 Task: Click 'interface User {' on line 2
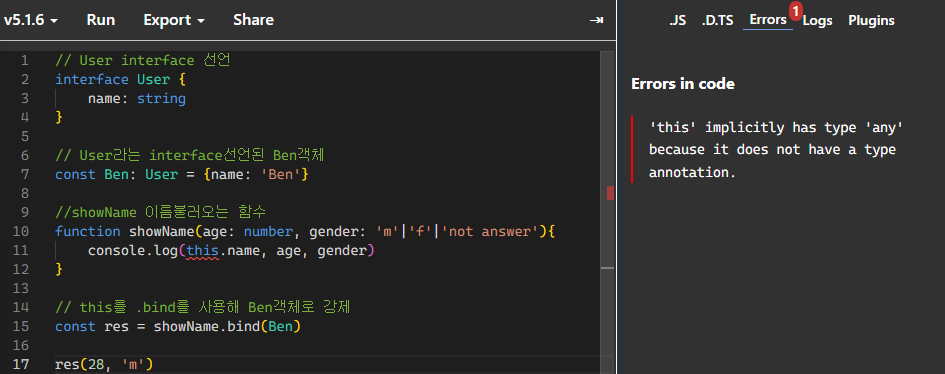(x=121, y=79)
